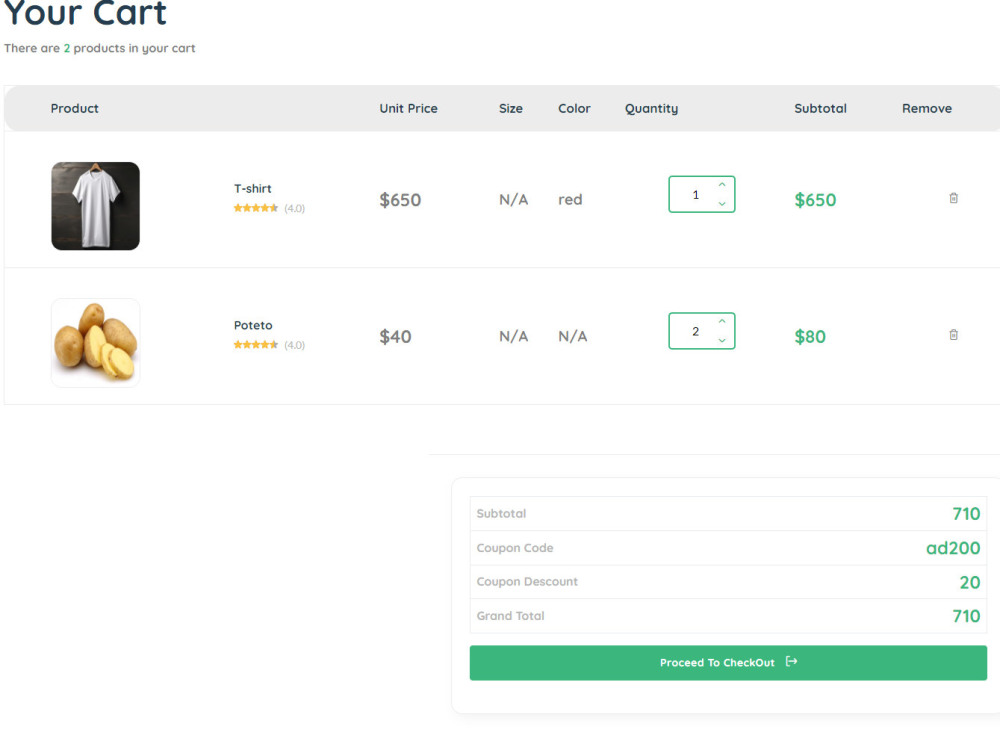
Task: Click the Product column header
Action: [75, 108]
